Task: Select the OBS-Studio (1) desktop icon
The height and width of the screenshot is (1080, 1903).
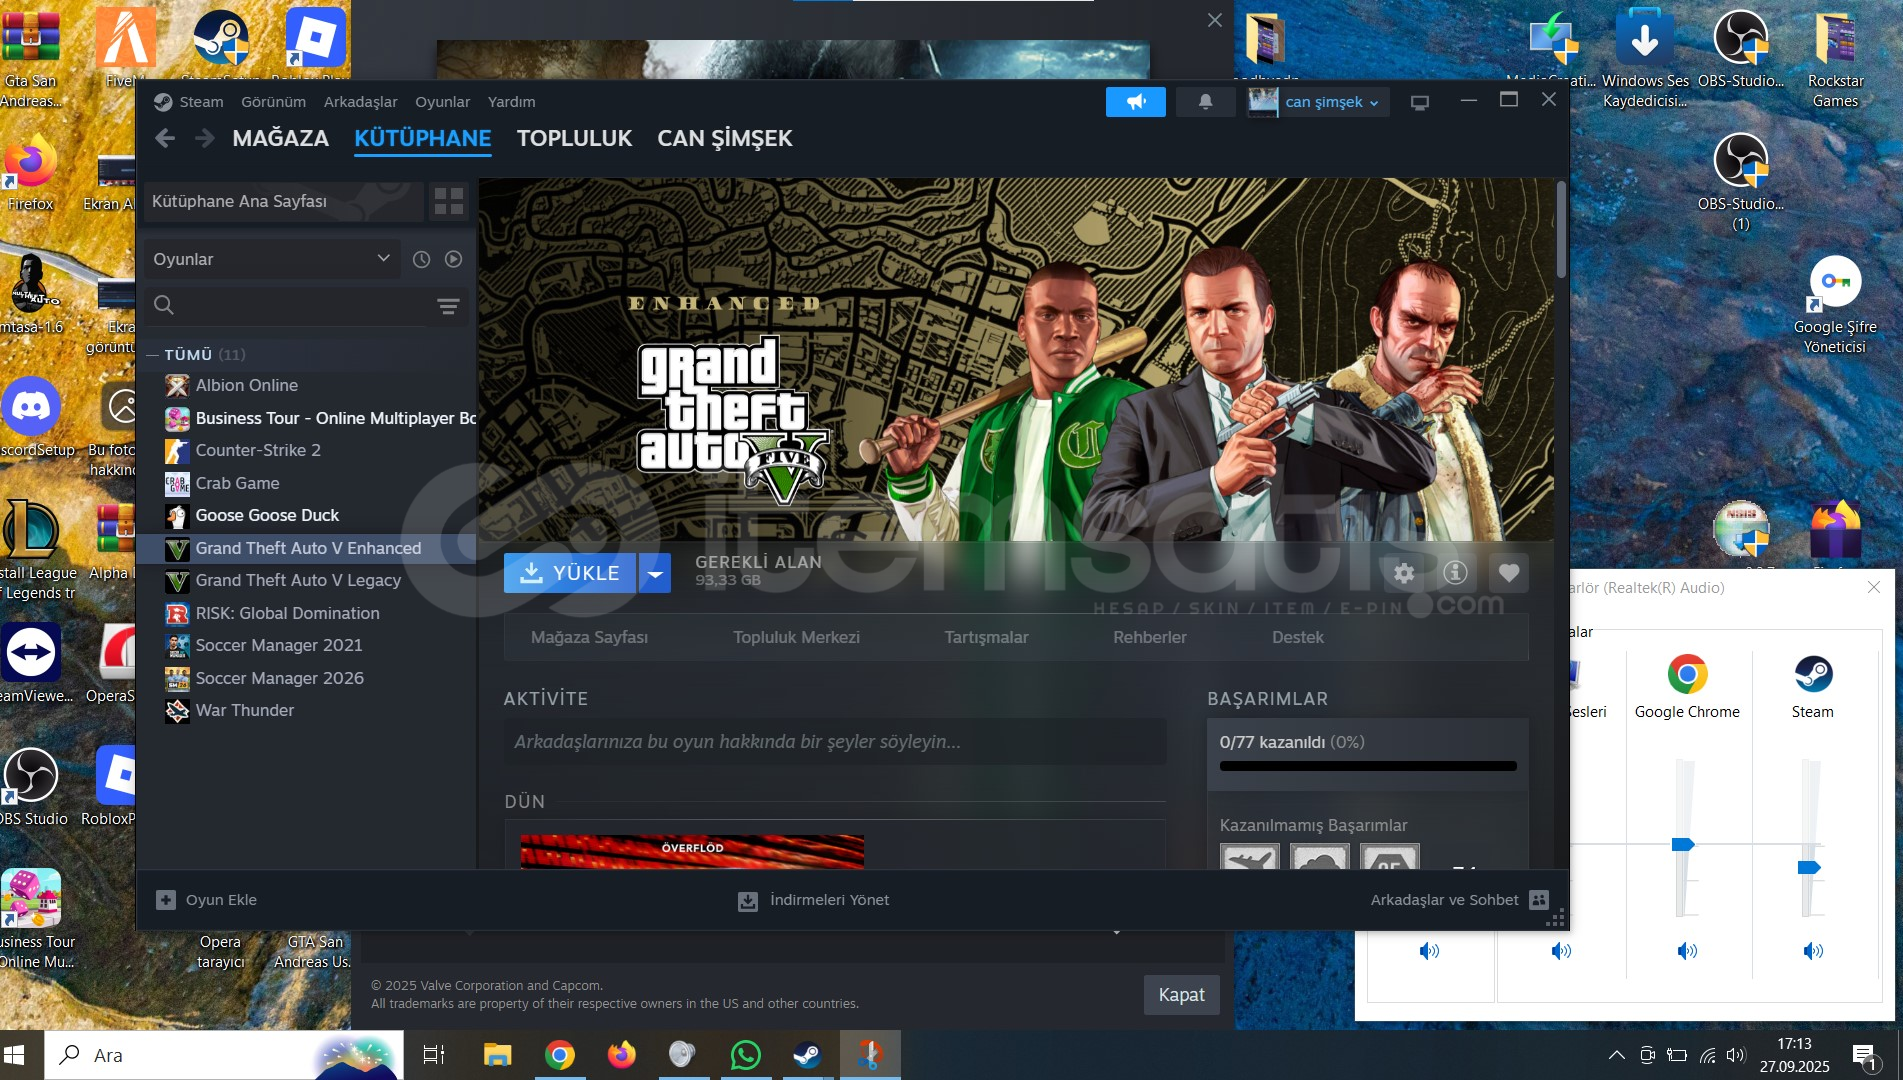Action: click(x=1741, y=182)
